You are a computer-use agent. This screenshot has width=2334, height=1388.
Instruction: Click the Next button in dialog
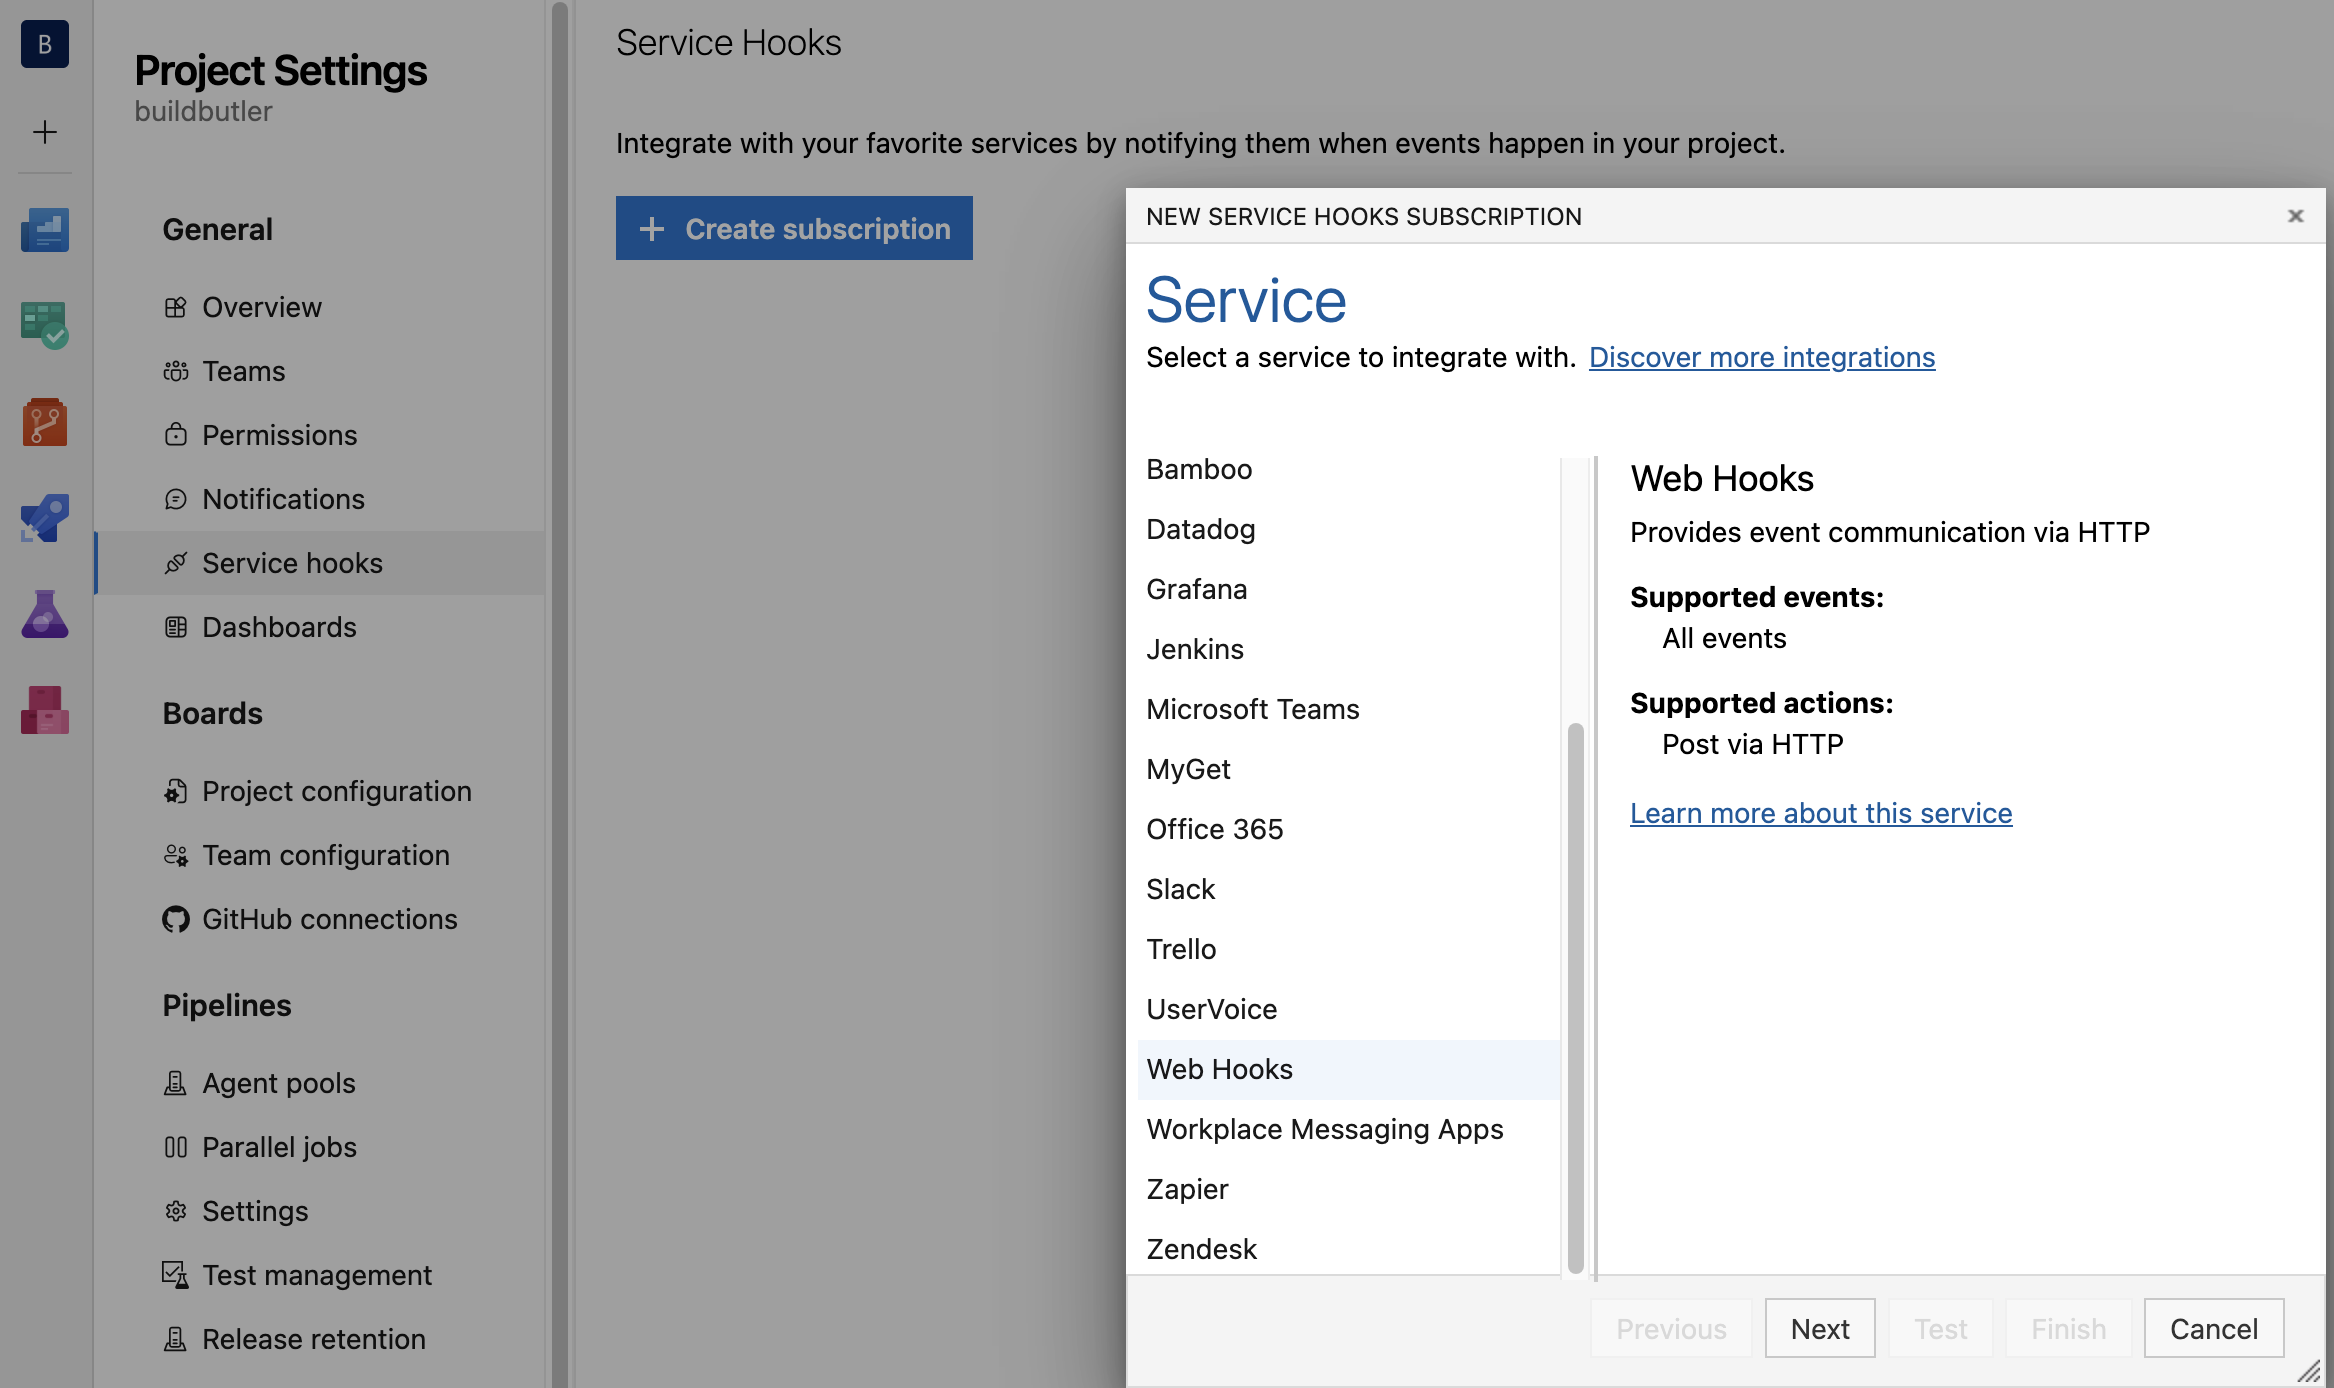click(1819, 1328)
